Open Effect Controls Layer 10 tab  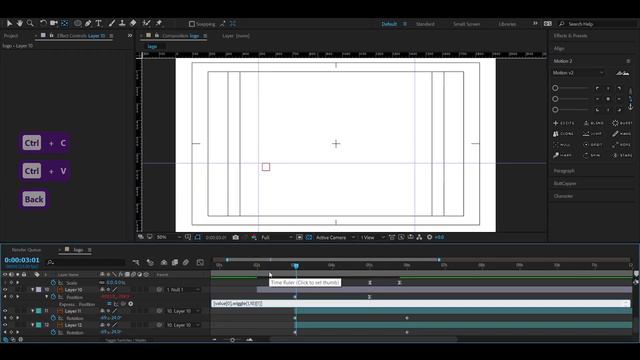click(81, 36)
